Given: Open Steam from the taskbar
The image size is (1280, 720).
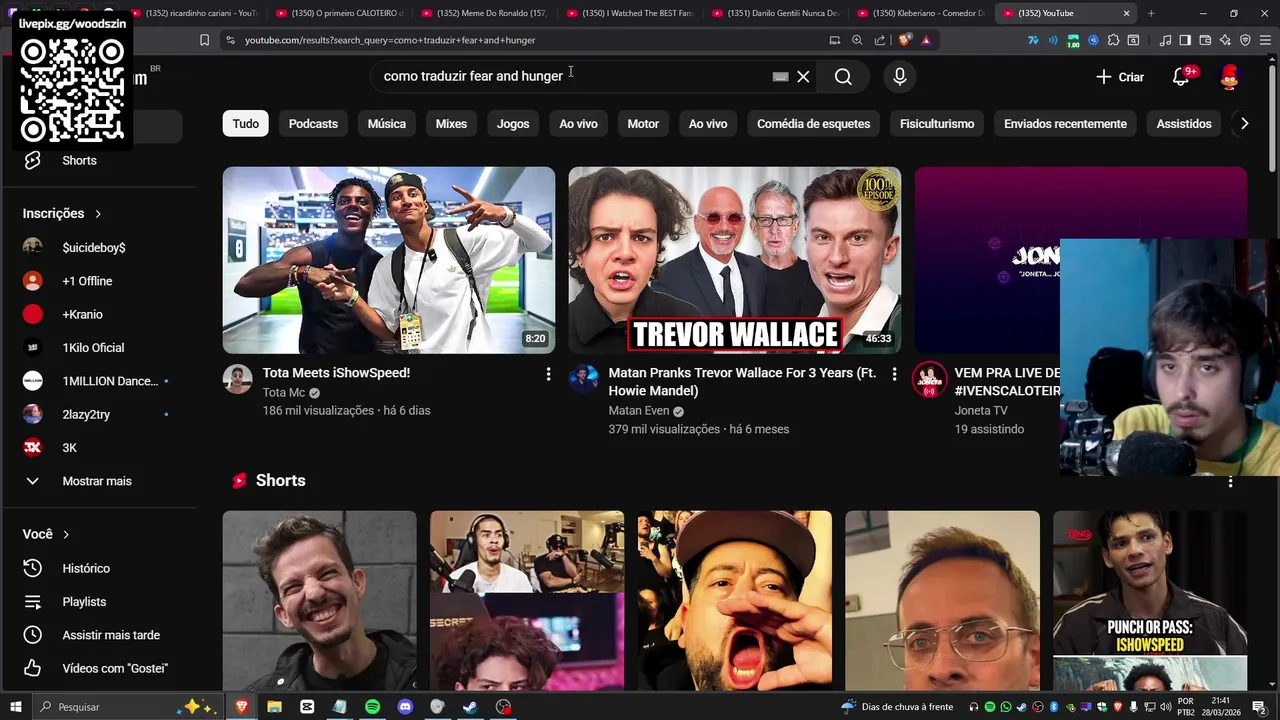Looking at the screenshot, I should 470,707.
